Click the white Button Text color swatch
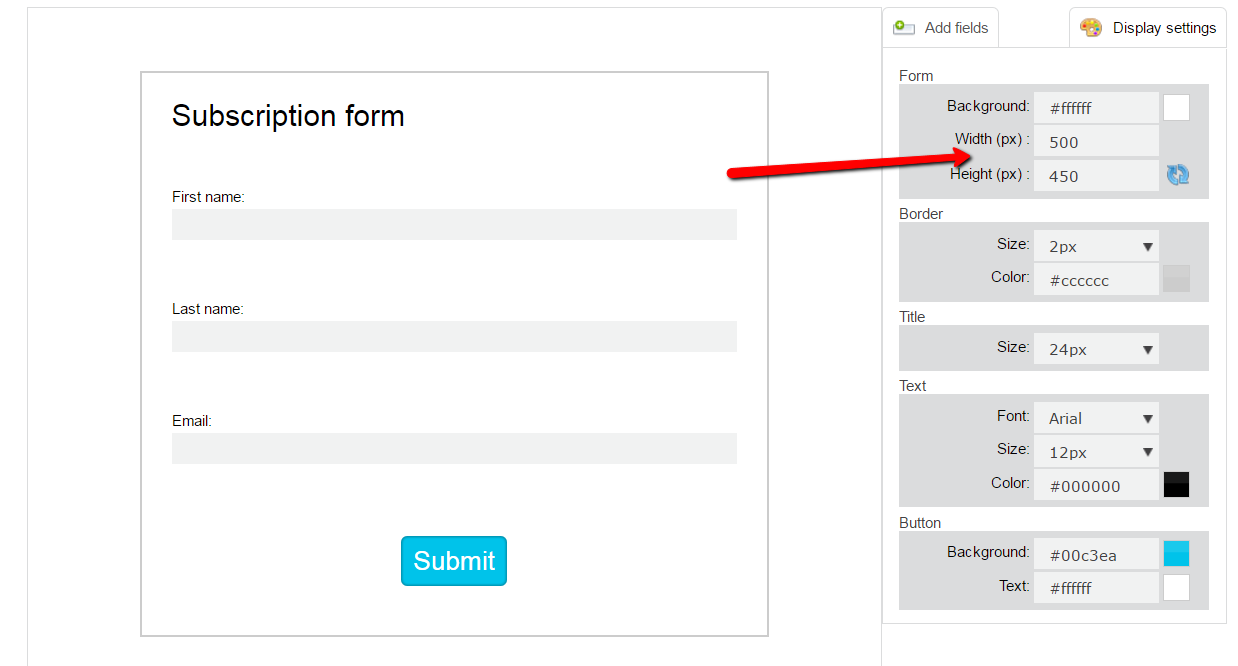The width and height of the screenshot is (1238, 666). pos(1176,587)
